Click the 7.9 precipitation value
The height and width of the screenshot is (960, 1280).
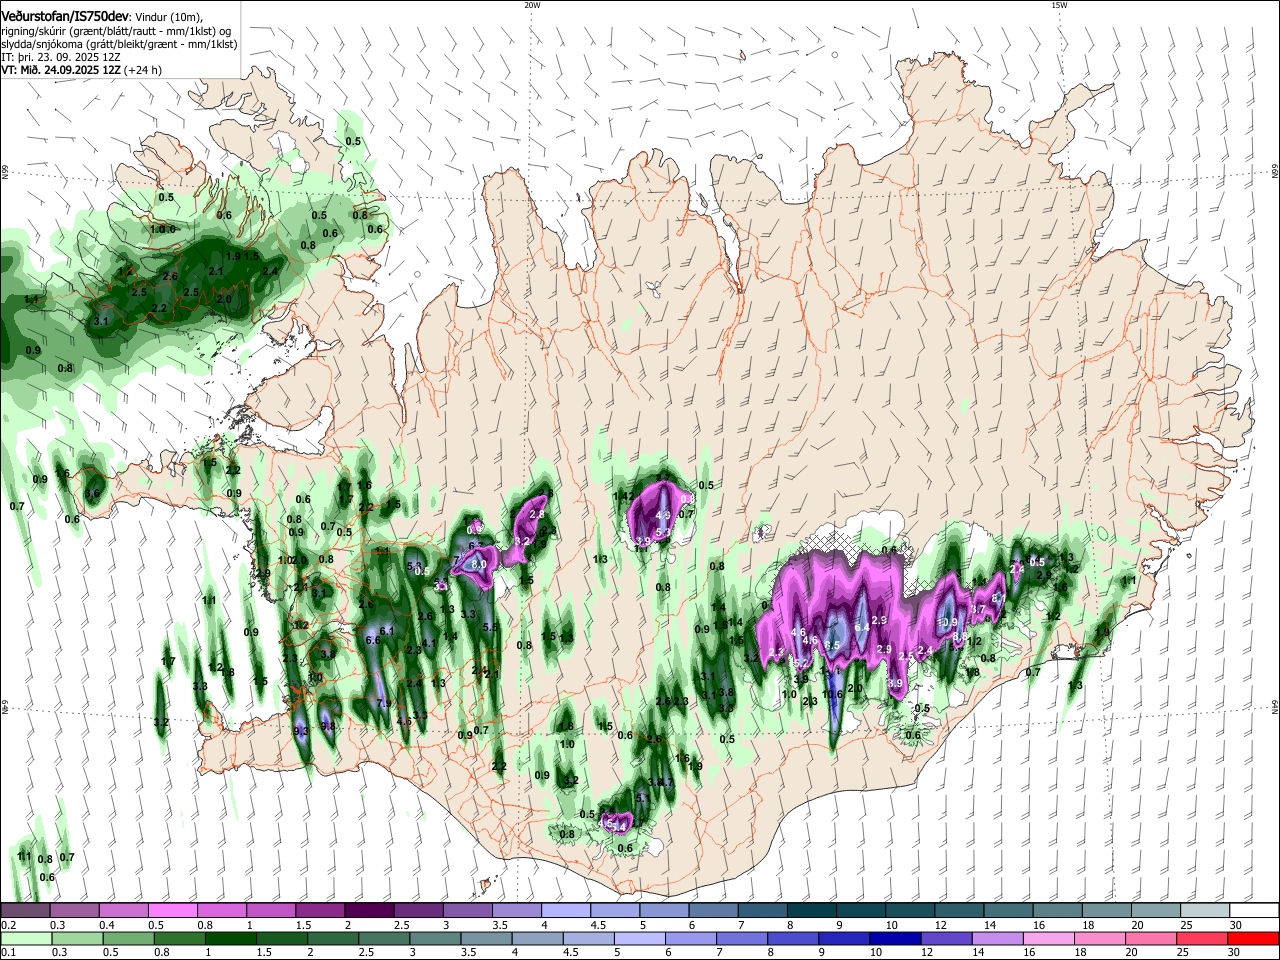click(x=384, y=703)
